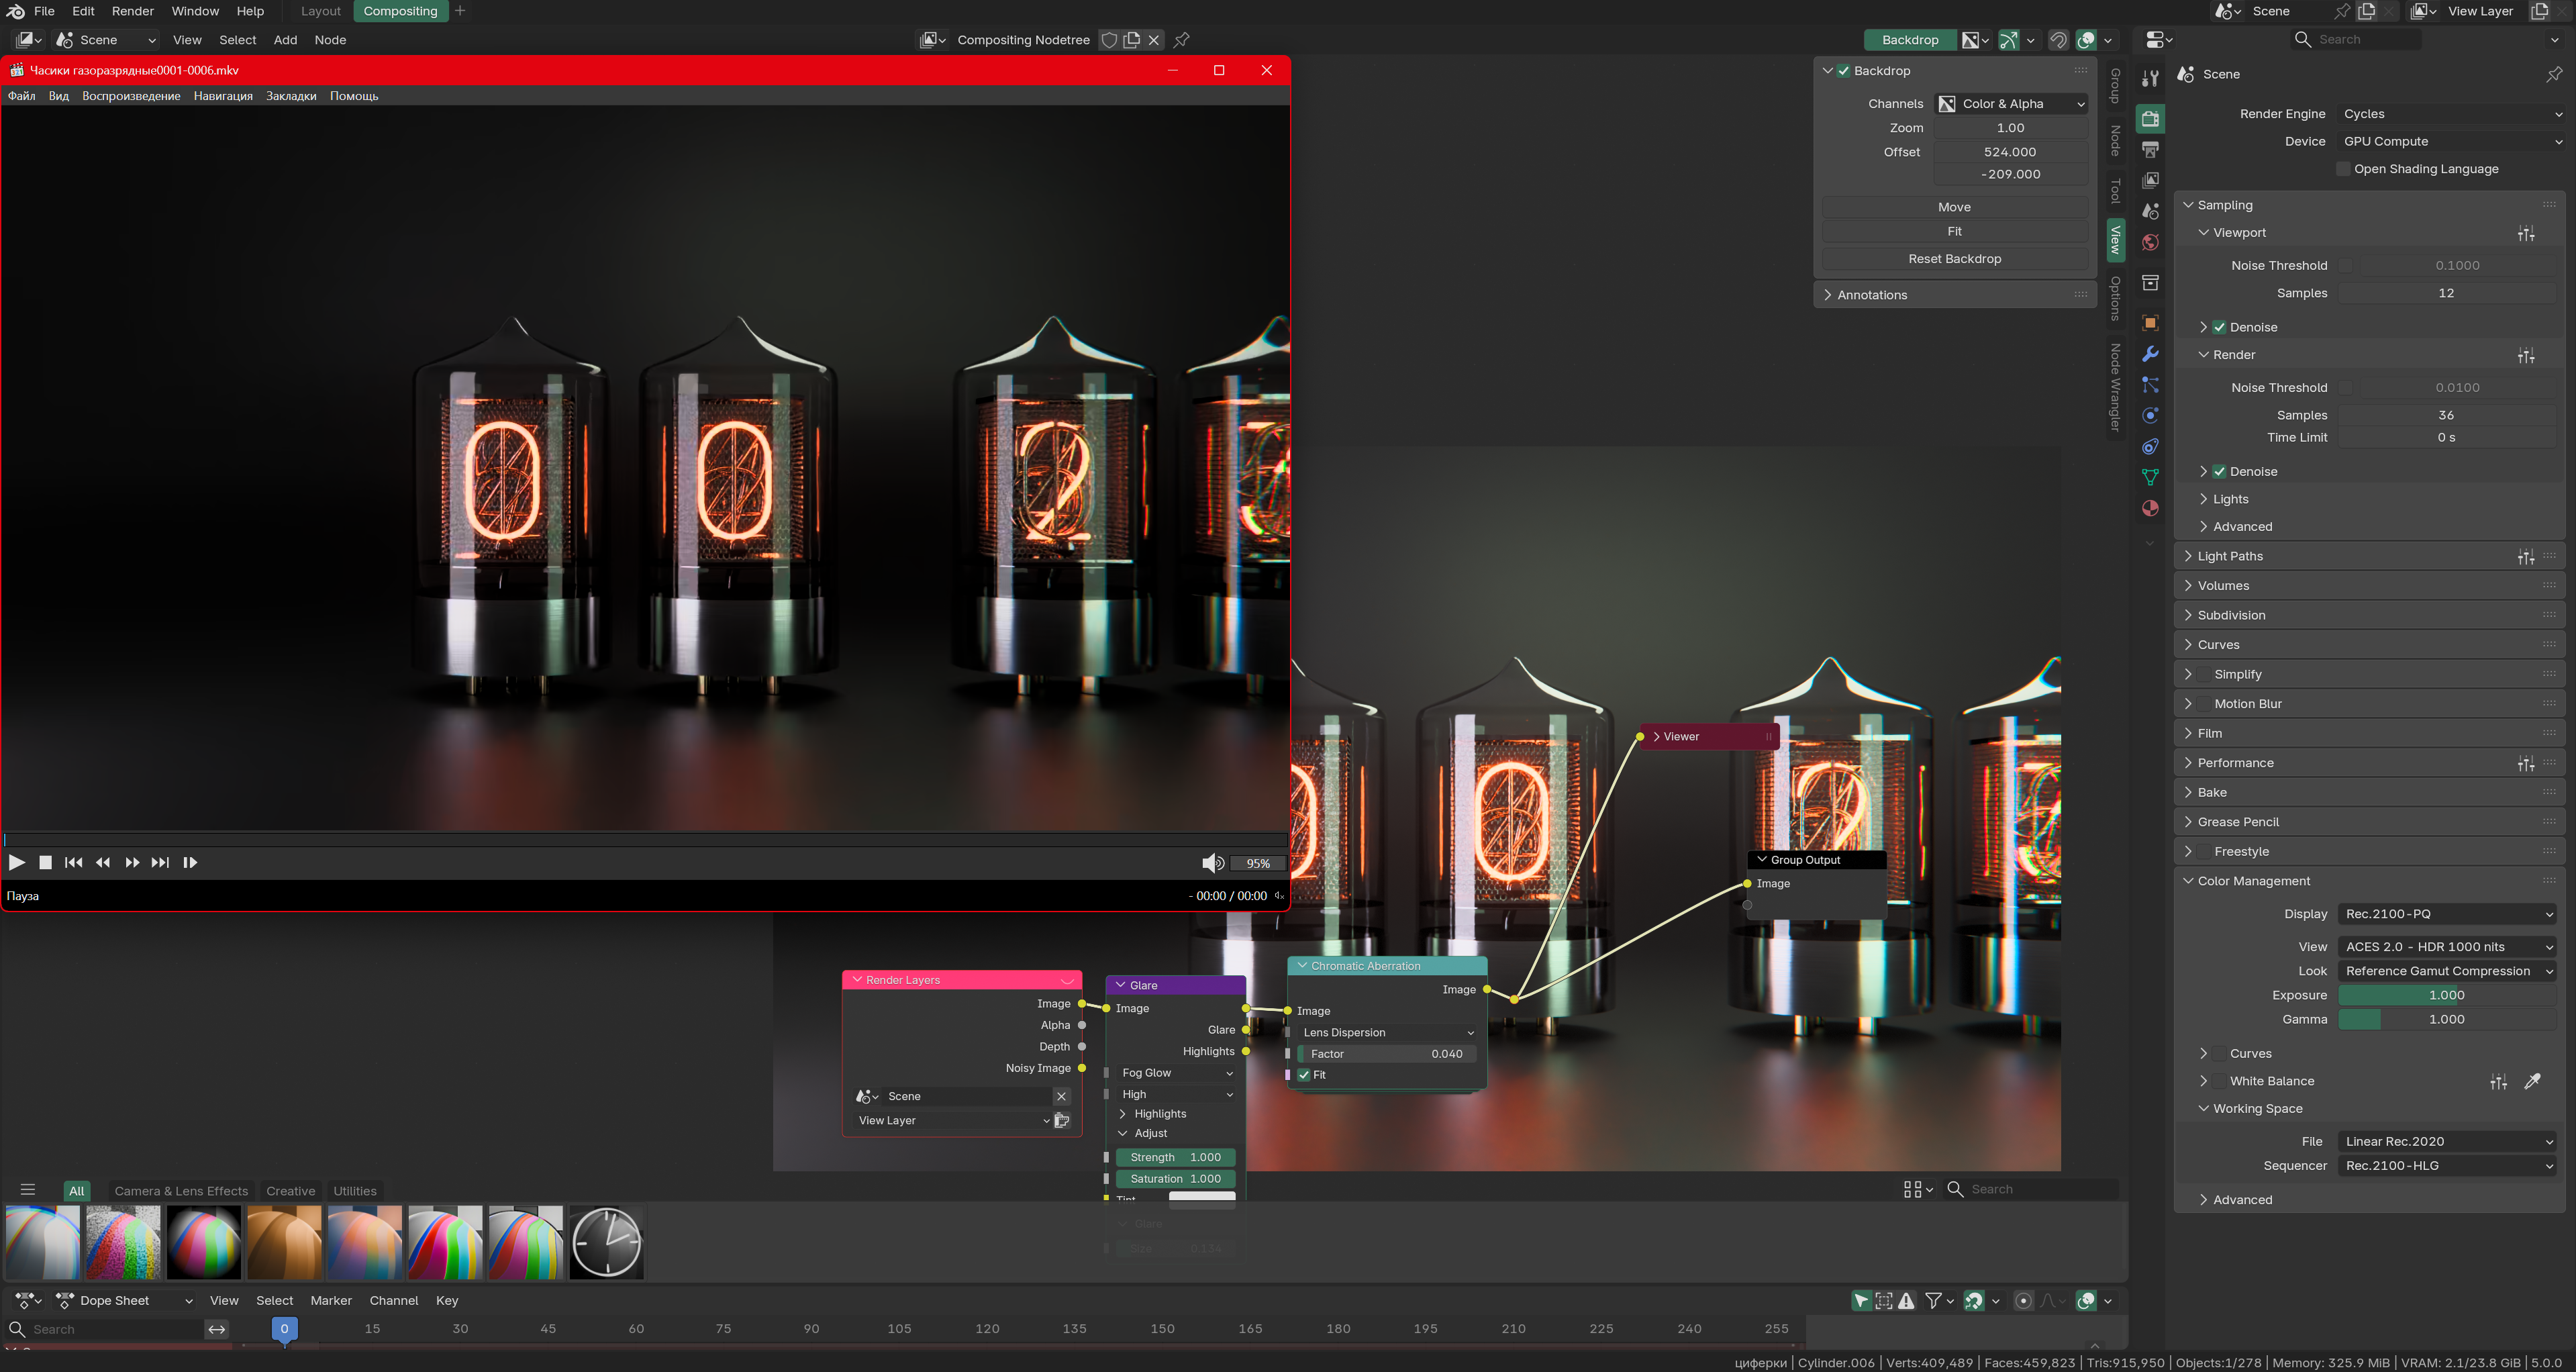This screenshot has width=2576, height=1372.
Task: Open the Material properties tab
Action: pyautogui.click(x=2150, y=508)
